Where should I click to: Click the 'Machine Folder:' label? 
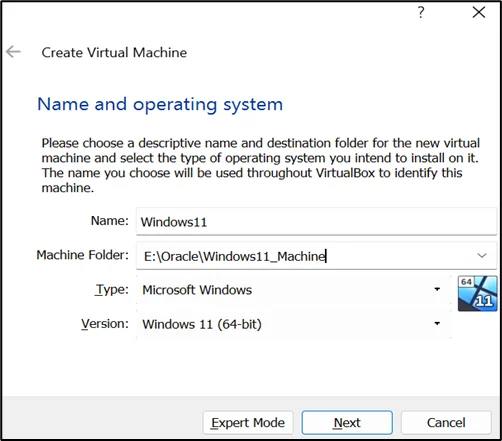[82, 255]
